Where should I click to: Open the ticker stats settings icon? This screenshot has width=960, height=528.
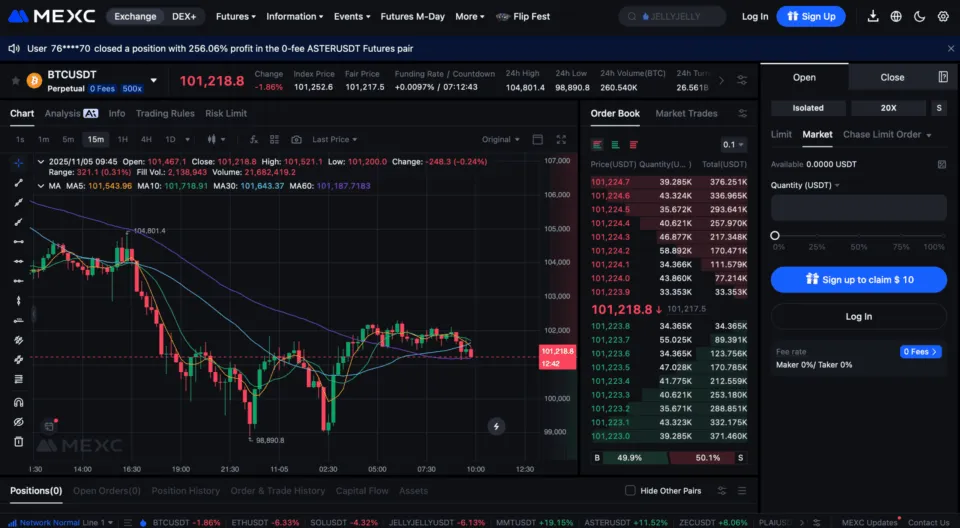coord(742,80)
